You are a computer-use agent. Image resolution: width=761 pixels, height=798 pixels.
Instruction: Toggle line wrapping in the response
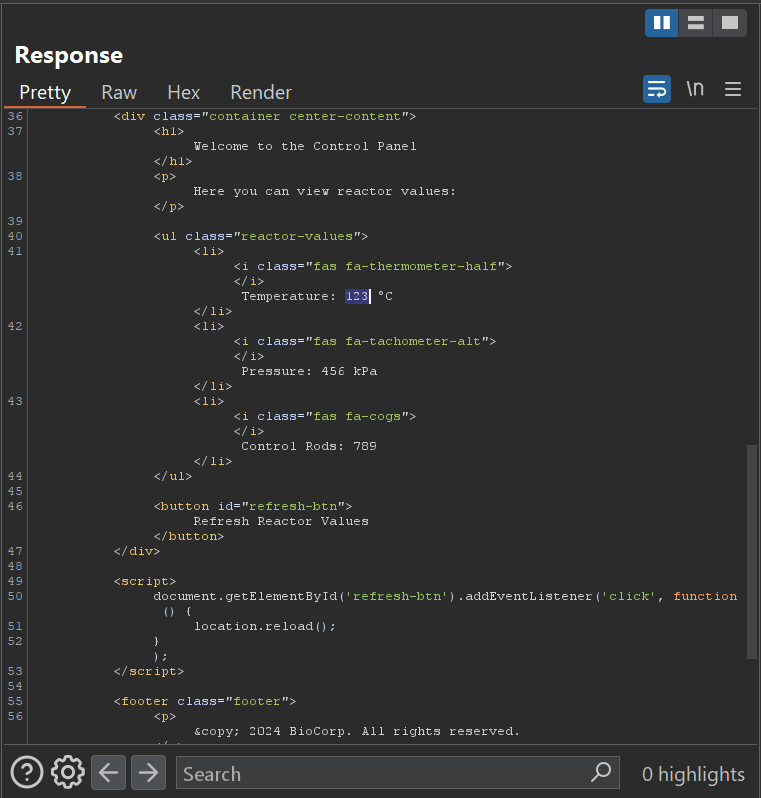(657, 89)
